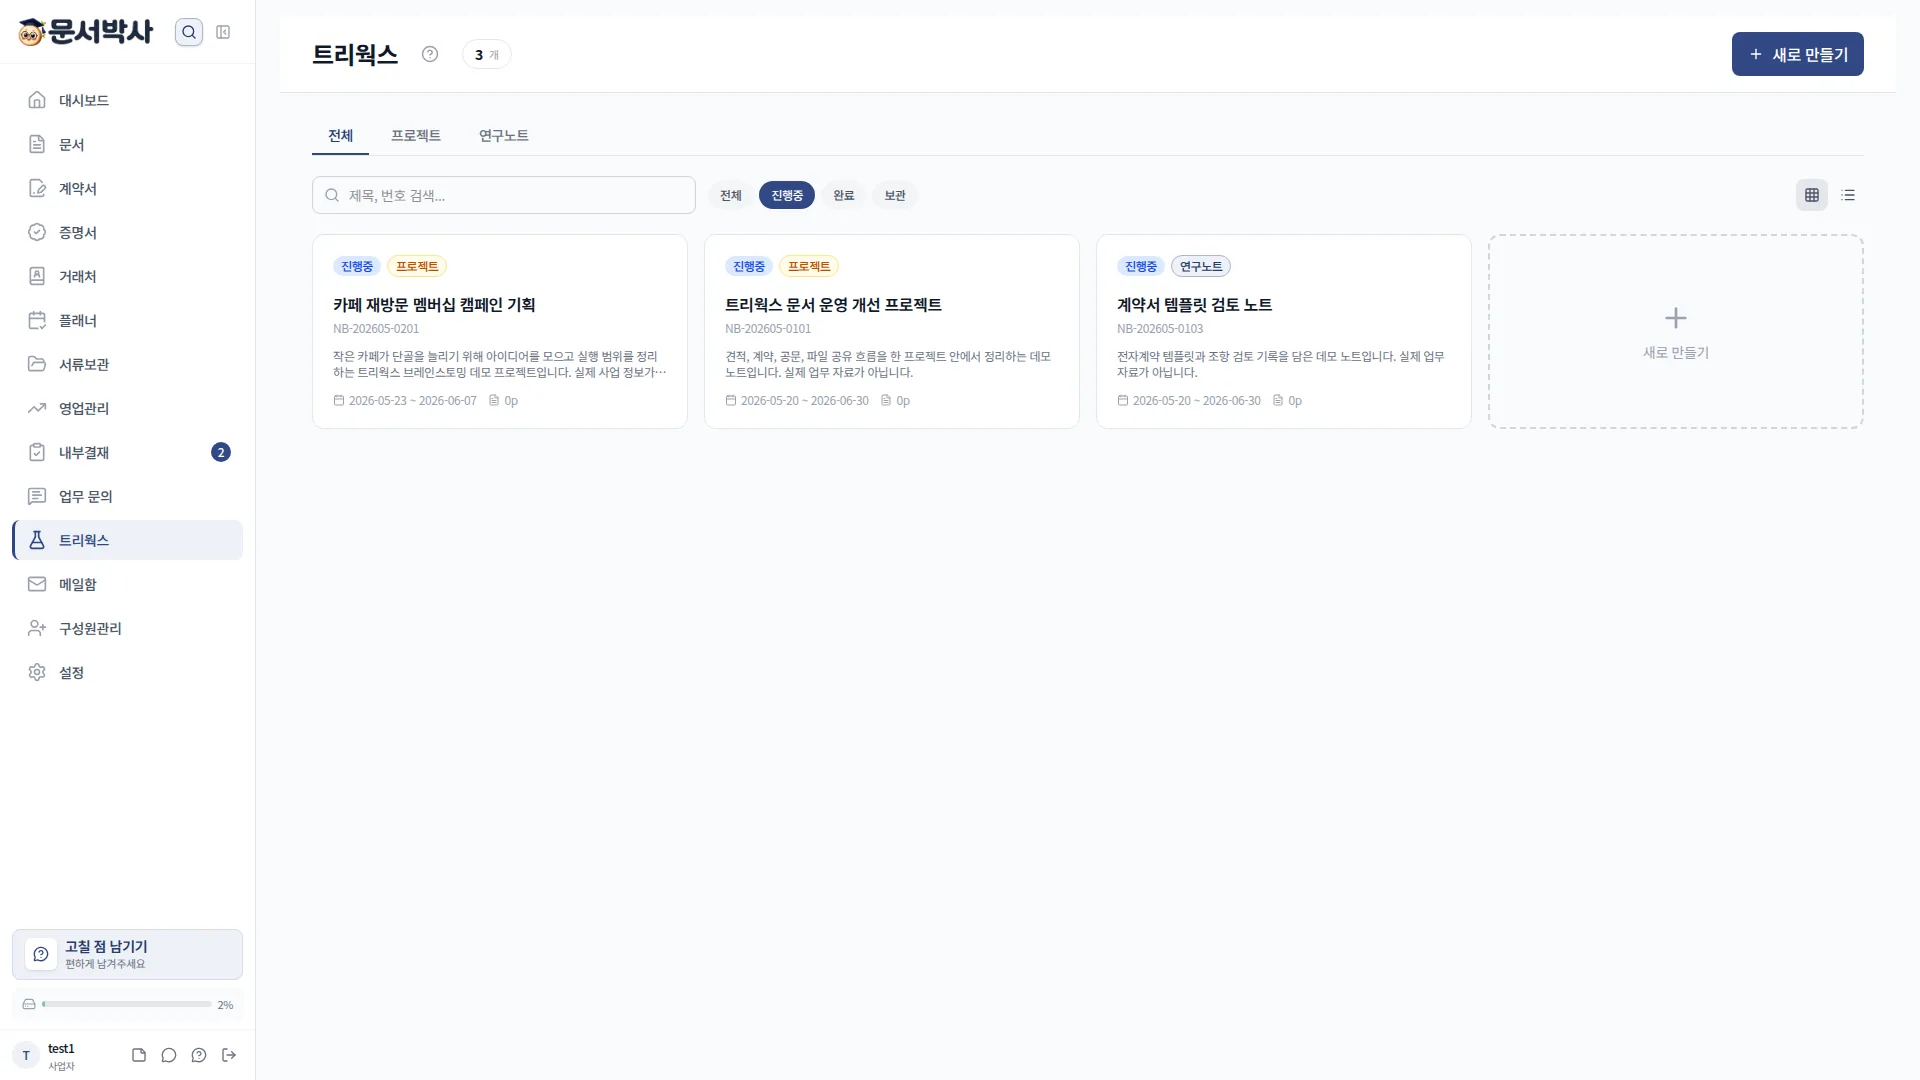Open the 대시보드 menu item
The width and height of the screenshot is (1920, 1080).
click(128, 100)
